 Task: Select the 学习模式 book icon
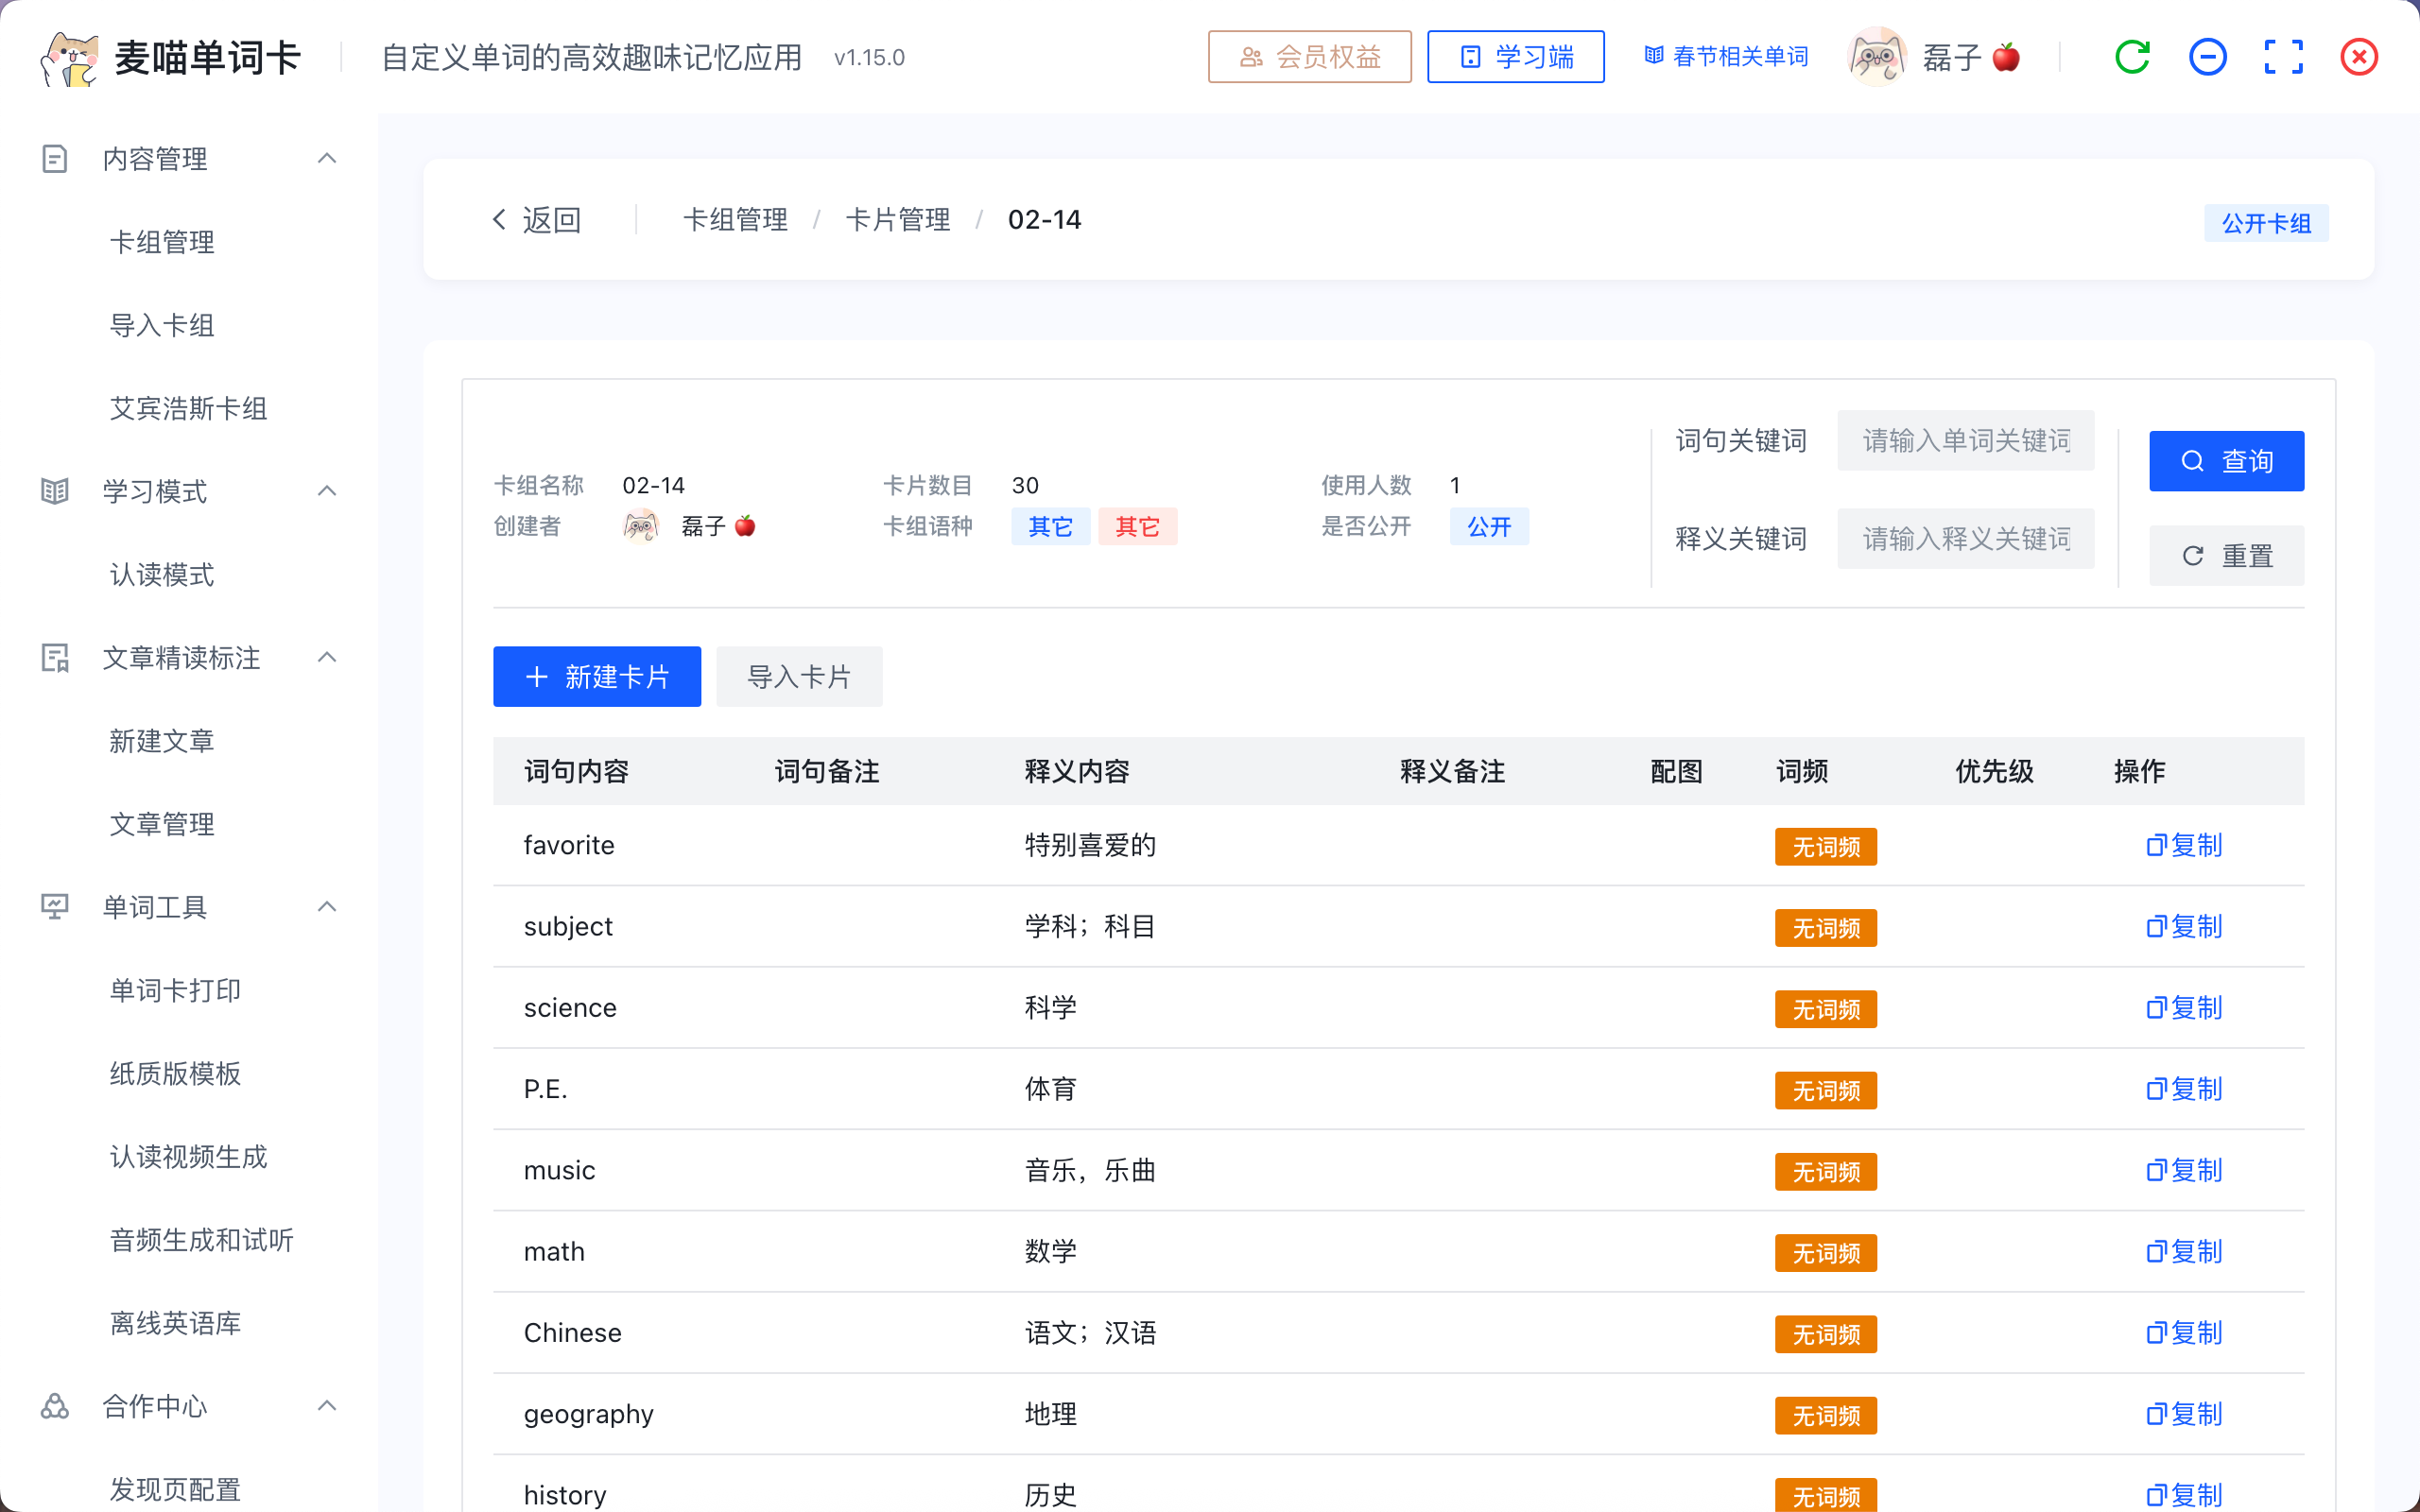point(54,491)
